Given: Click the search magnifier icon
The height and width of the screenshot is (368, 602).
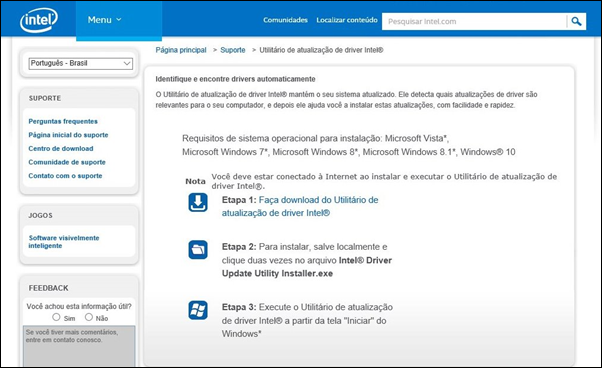Looking at the screenshot, I should 576,21.
